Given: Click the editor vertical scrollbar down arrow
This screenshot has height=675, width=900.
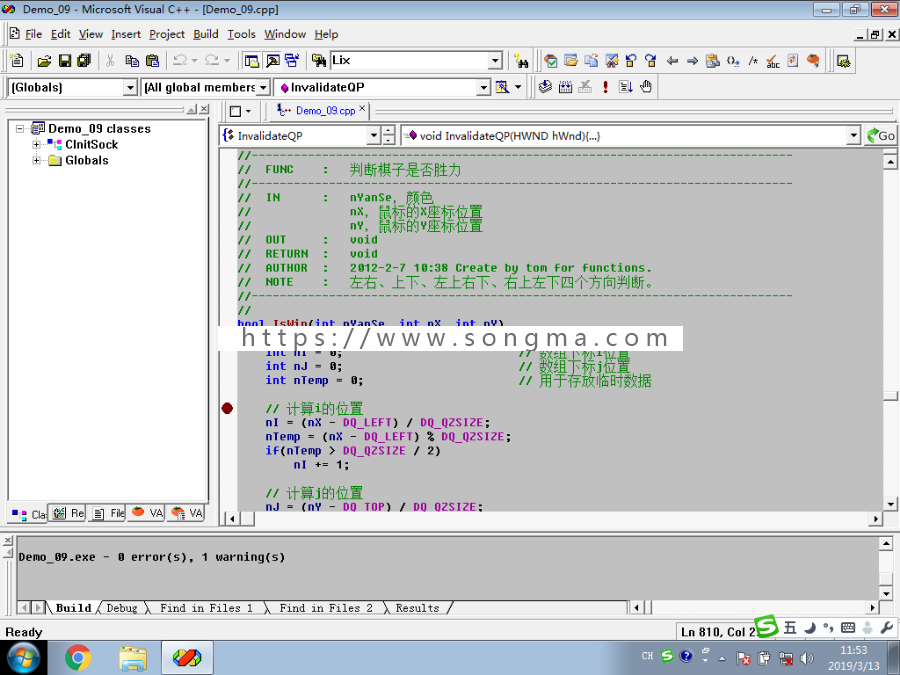Looking at the screenshot, I should click(x=890, y=504).
